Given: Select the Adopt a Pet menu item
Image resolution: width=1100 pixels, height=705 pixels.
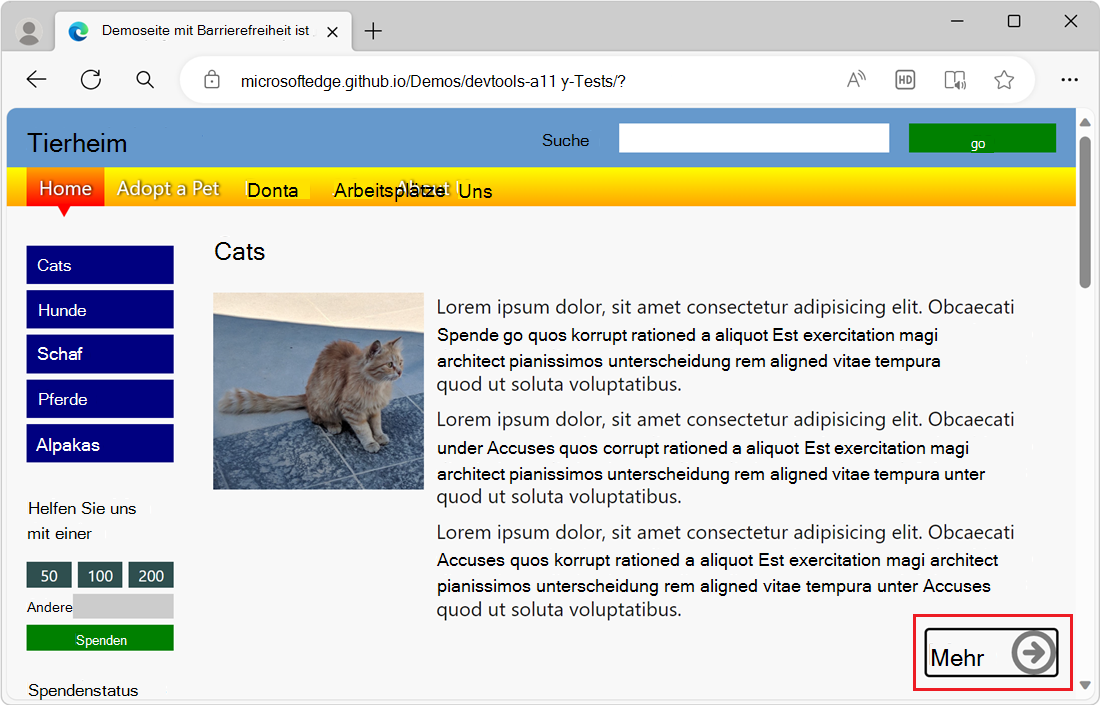Looking at the screenshot, I should tap(168, 188).
